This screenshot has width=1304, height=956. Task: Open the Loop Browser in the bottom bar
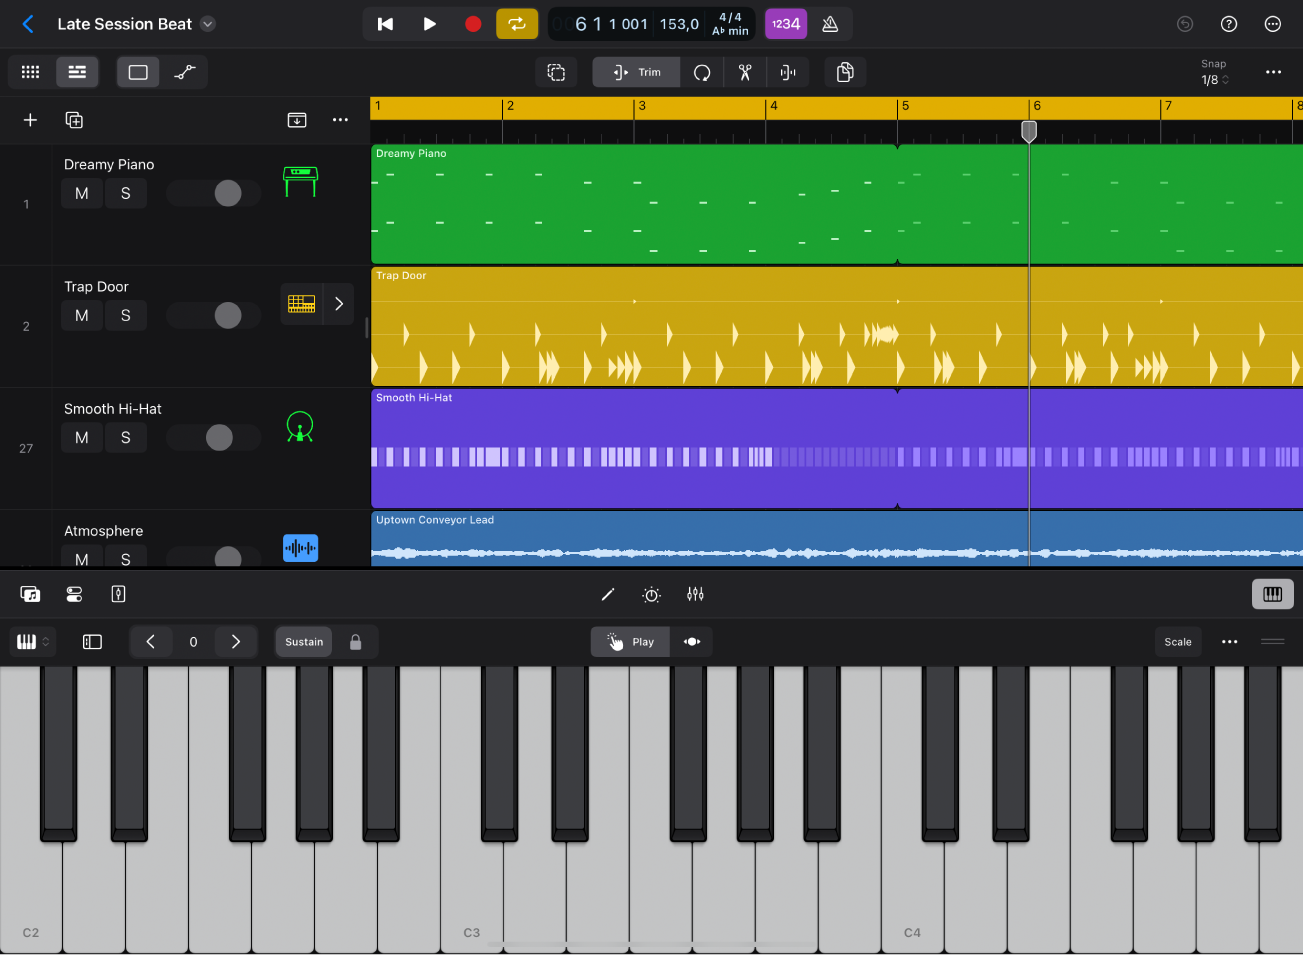coord(30,593)
